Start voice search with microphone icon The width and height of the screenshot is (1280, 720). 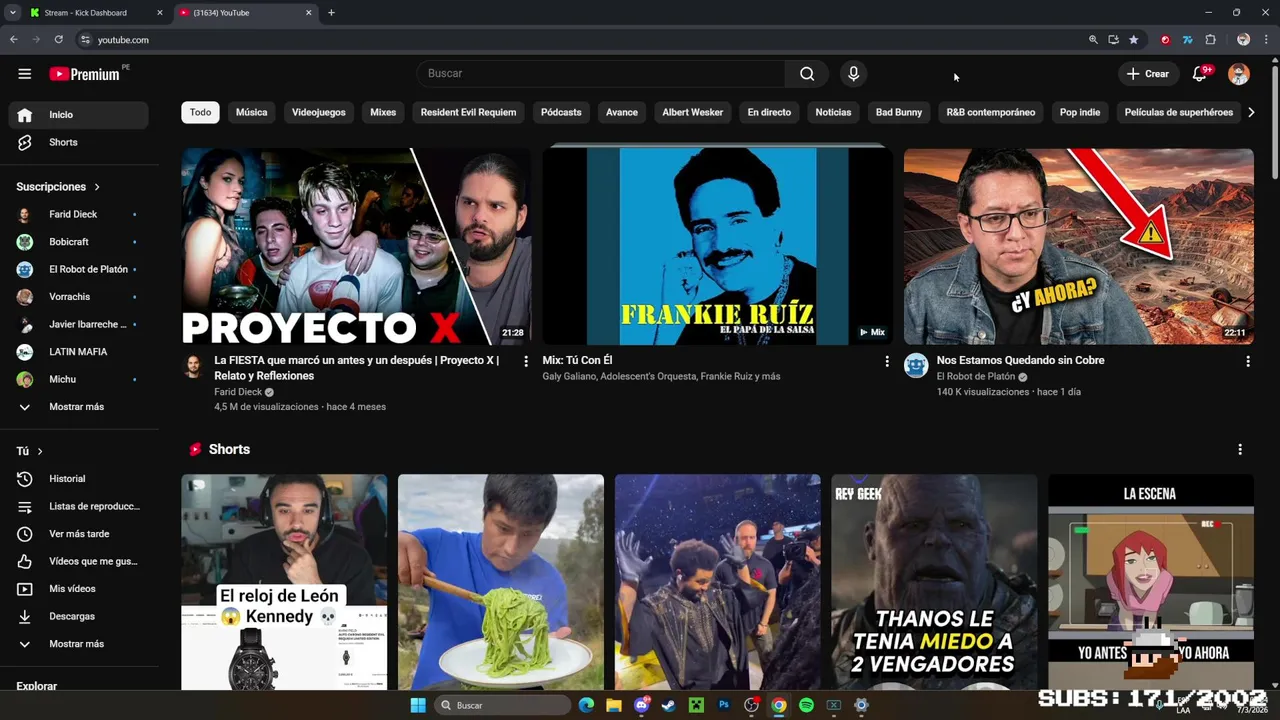point(853,74)
